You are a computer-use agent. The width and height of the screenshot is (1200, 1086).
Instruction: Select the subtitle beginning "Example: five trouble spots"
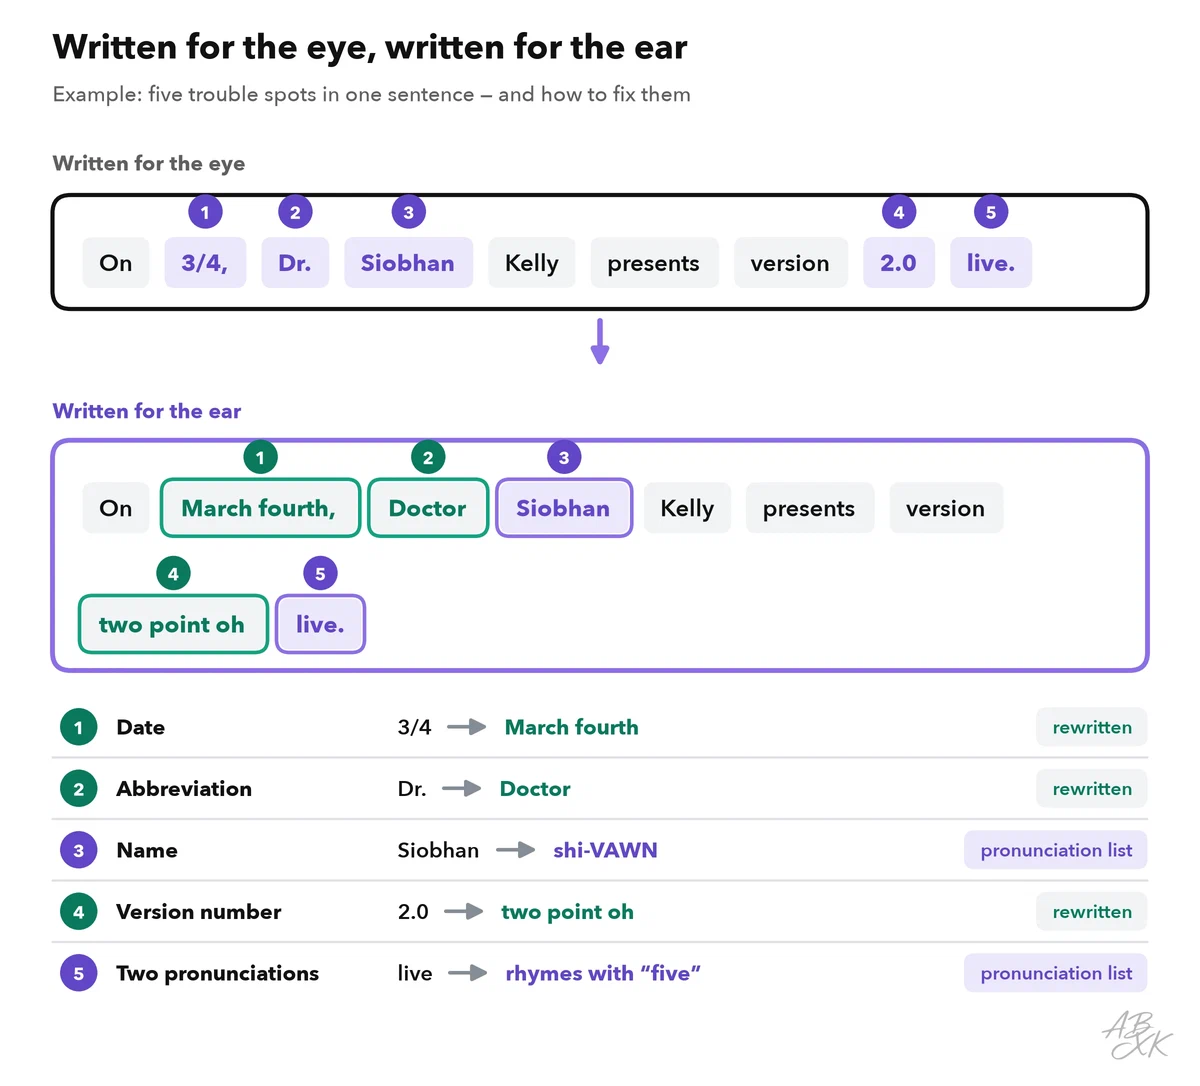(x=372, y=94)
